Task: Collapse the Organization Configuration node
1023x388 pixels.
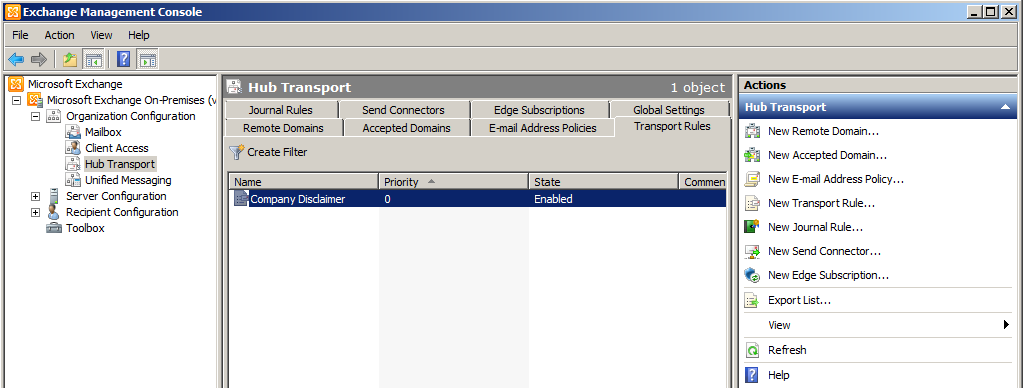Action: point(35,116)
